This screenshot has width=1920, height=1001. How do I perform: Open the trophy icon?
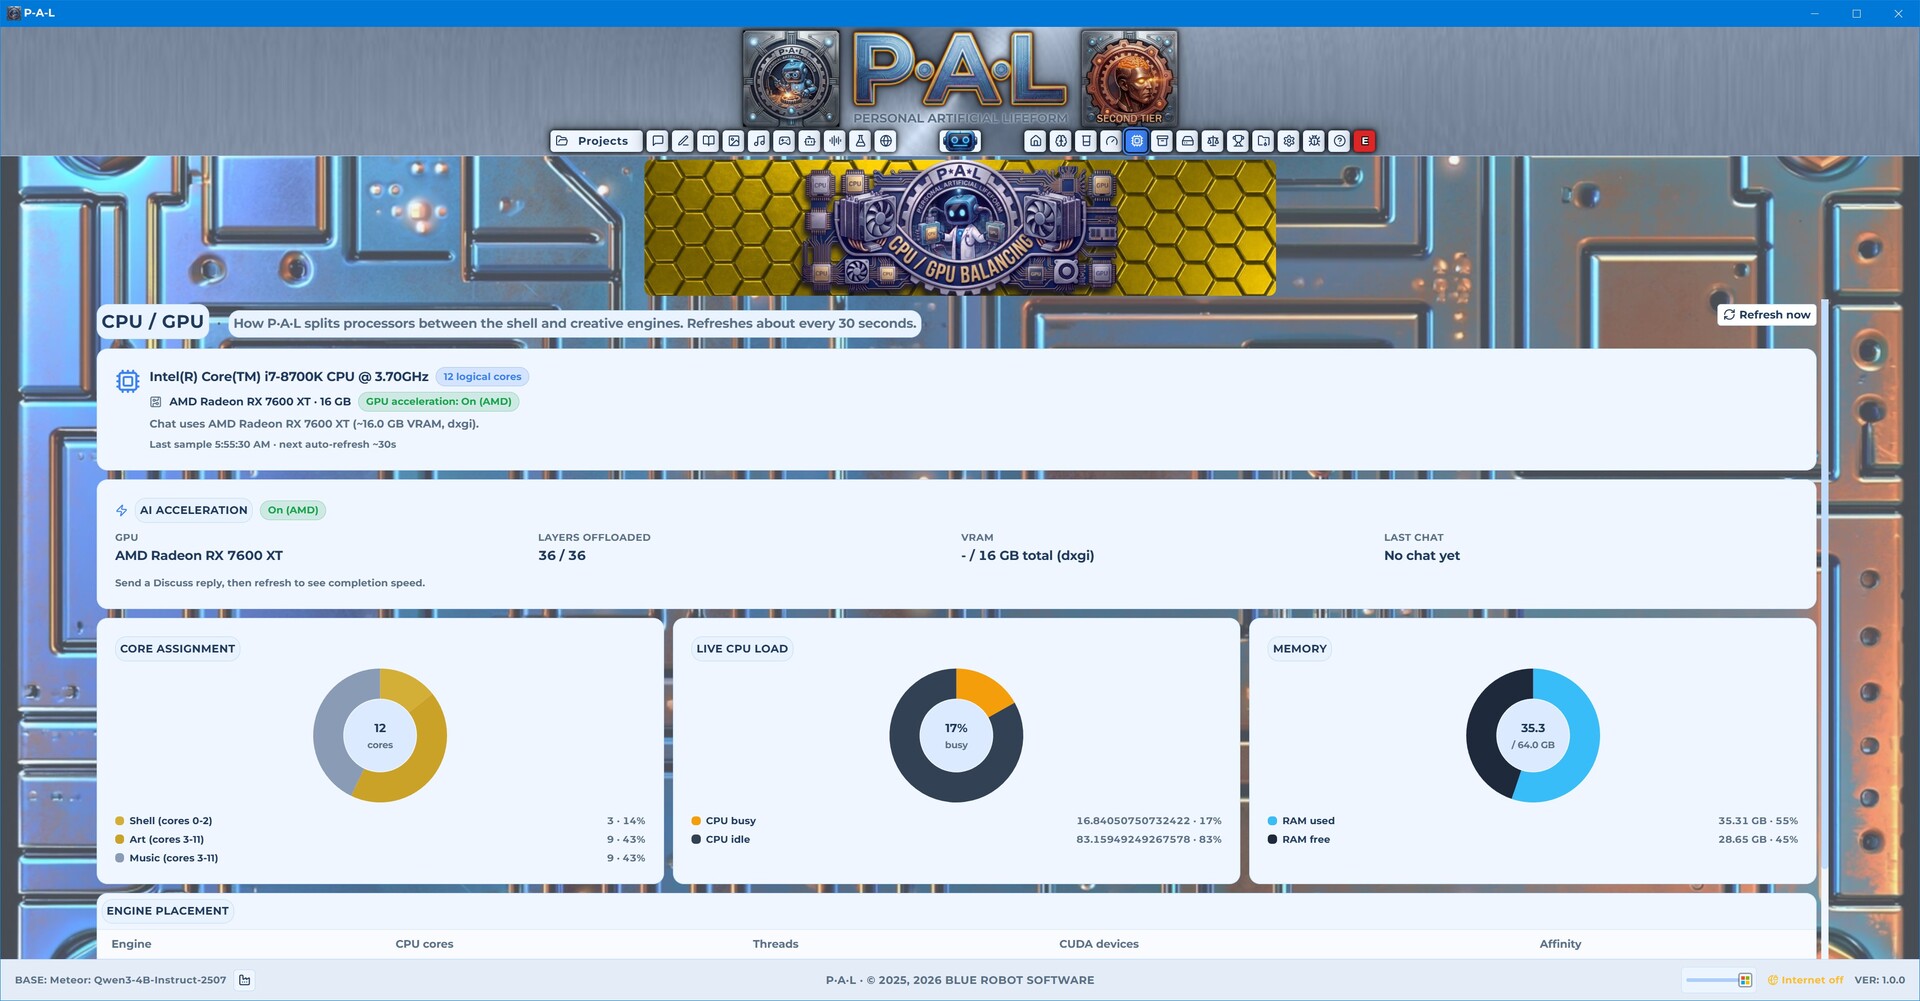tap(1238, 141)
